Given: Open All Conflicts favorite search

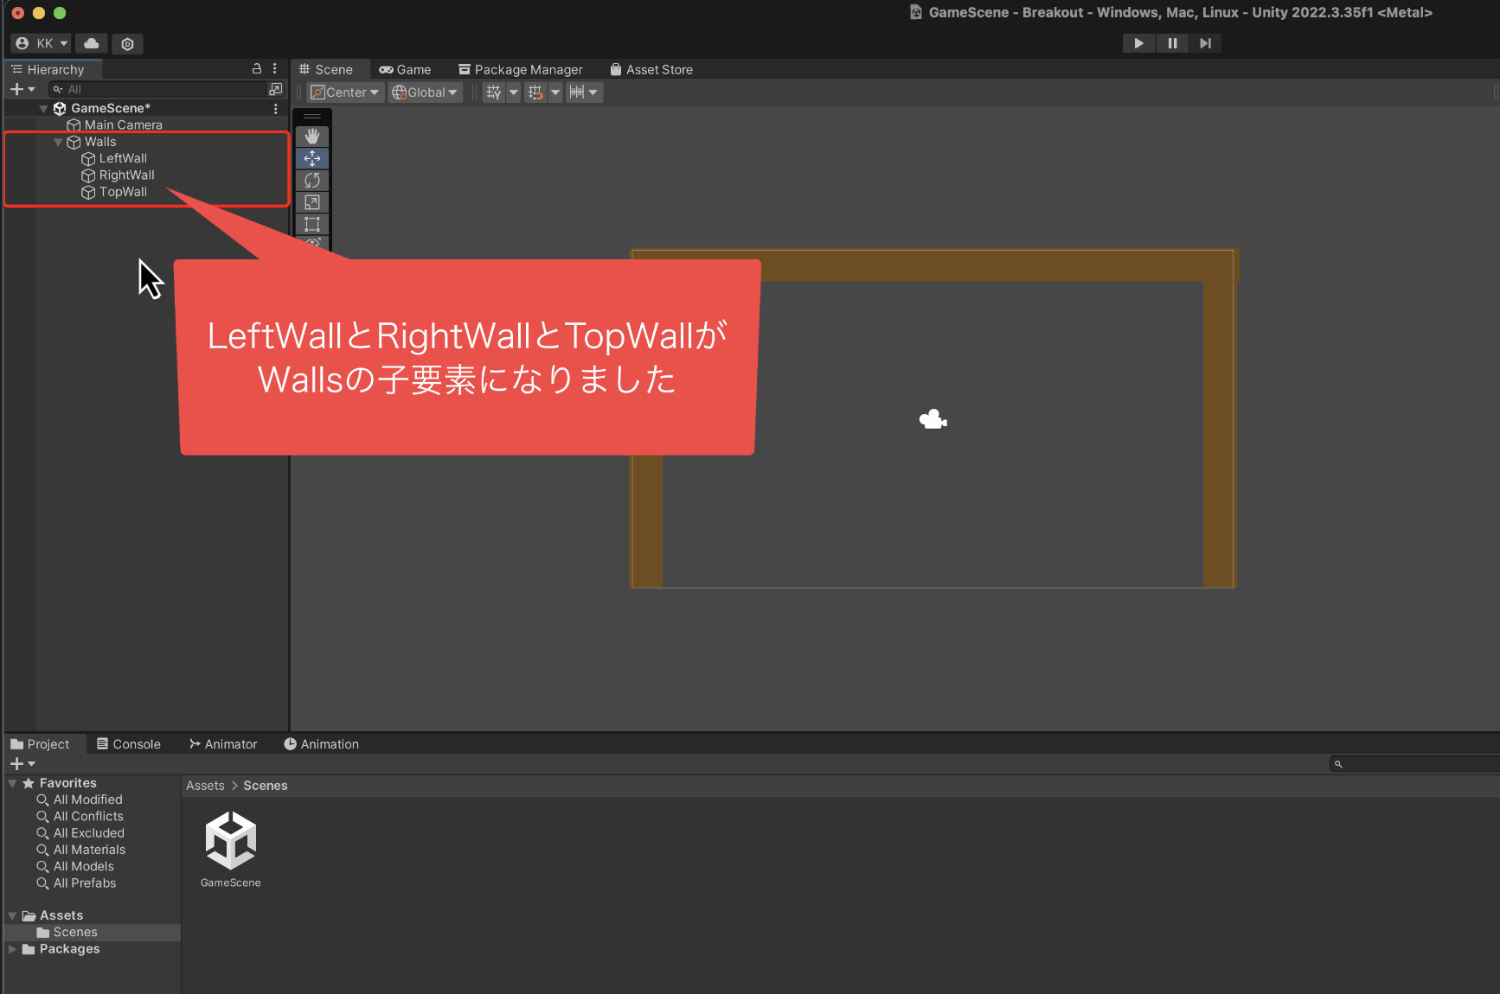Looking at the screenshot, I should 88,816.
